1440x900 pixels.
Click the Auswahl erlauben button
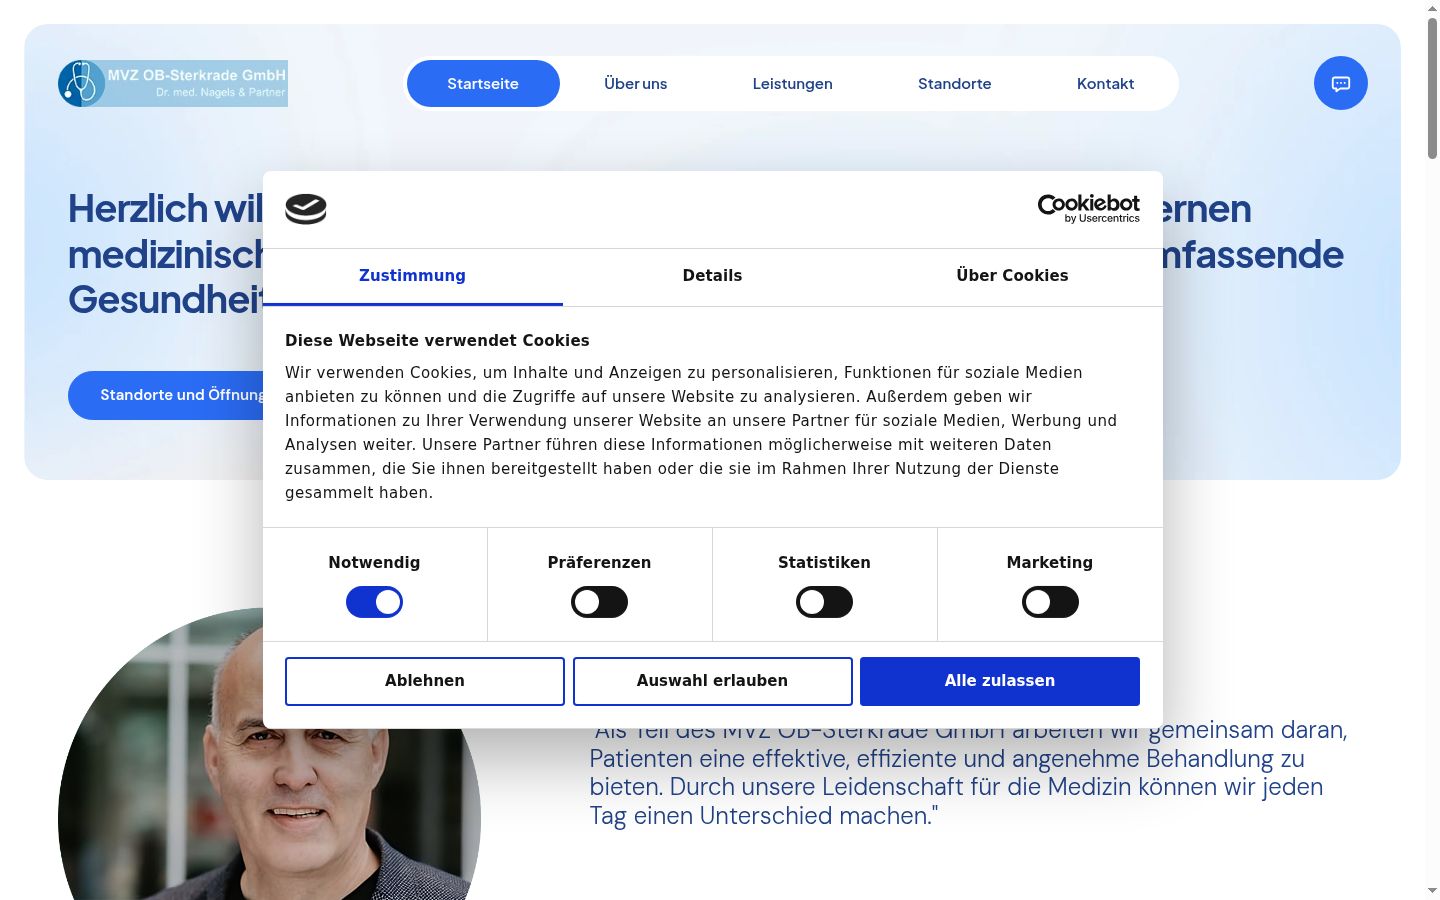(x=712, y=681)
